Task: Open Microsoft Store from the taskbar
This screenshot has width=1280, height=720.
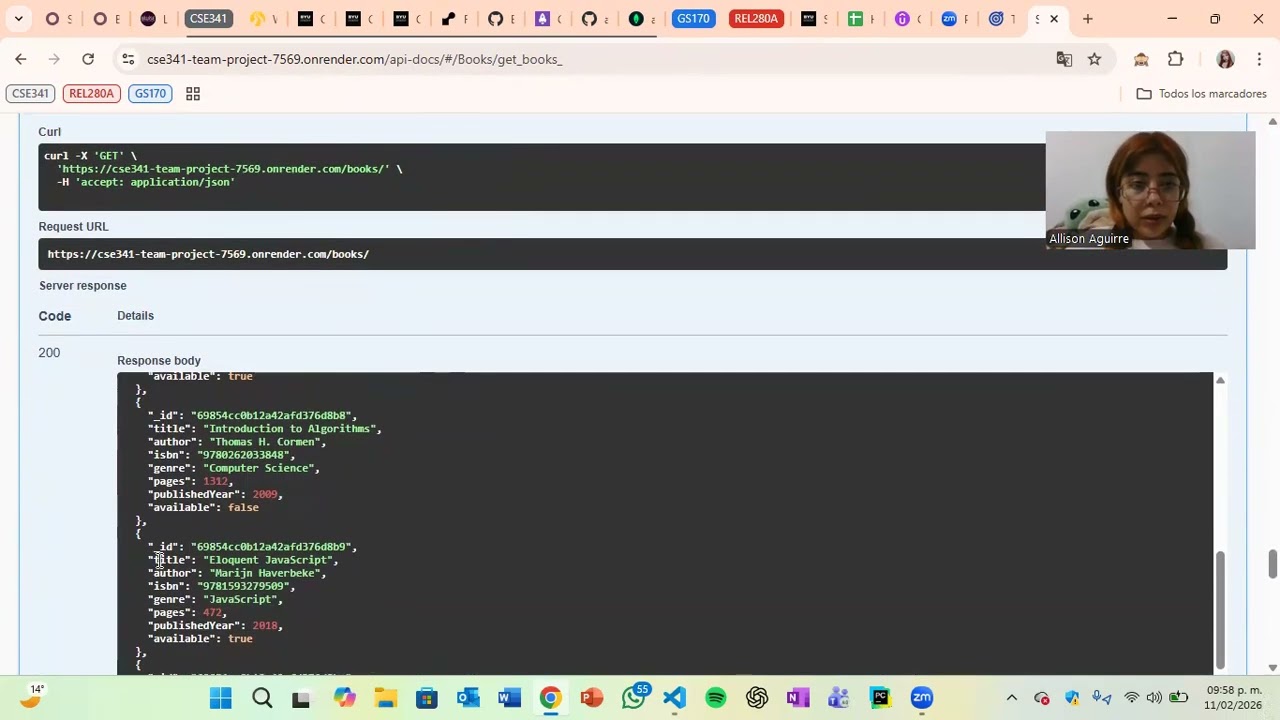Action: point(427,698)
